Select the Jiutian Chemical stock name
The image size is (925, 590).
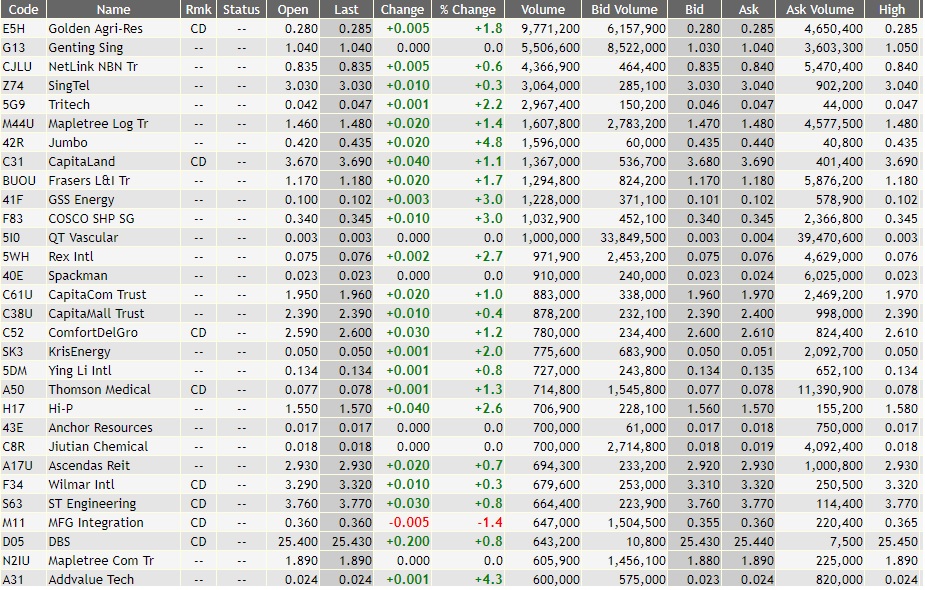click(x=98, y=447)
